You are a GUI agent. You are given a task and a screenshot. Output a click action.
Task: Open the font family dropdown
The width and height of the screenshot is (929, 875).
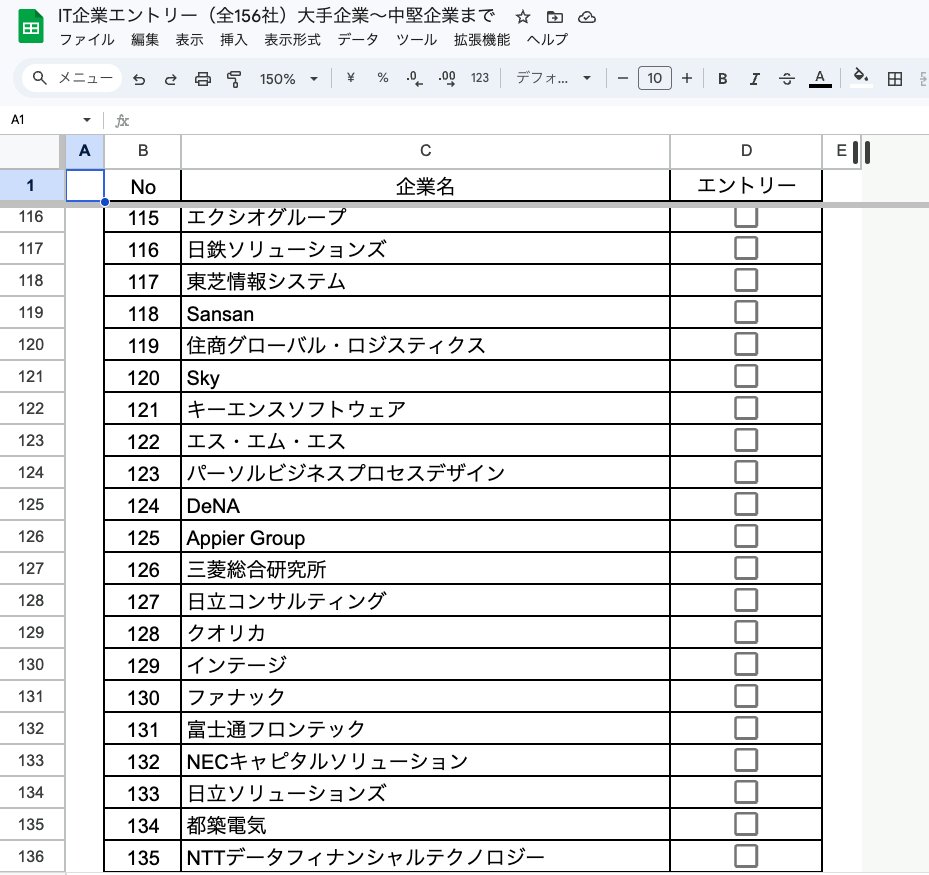coord(553,78)
